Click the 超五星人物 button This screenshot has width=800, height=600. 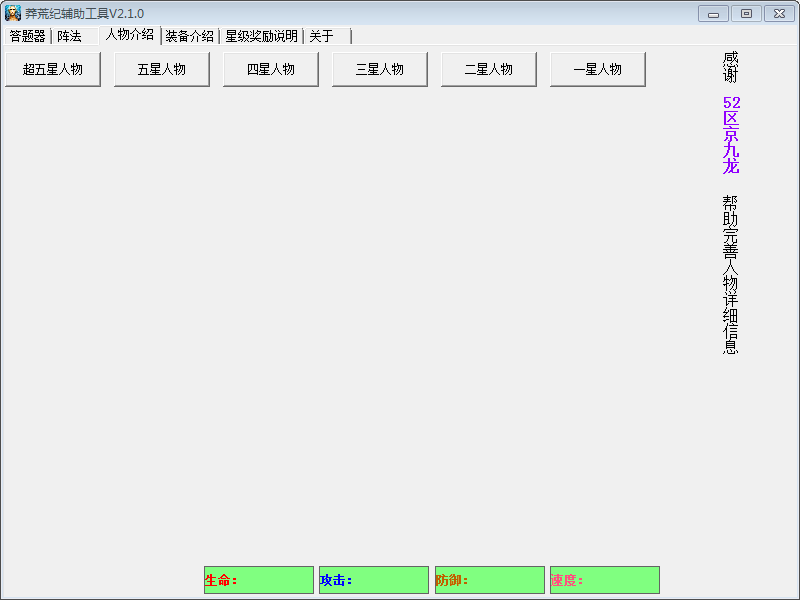pos(53,69)
